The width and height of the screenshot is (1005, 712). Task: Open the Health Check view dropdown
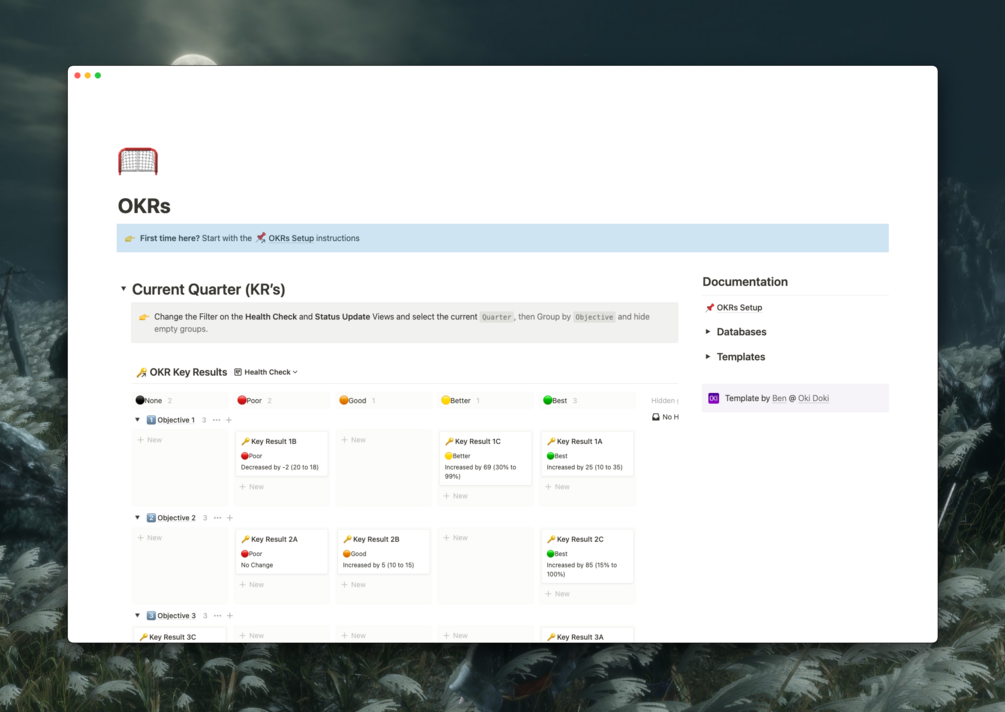(x=266, y=372)
